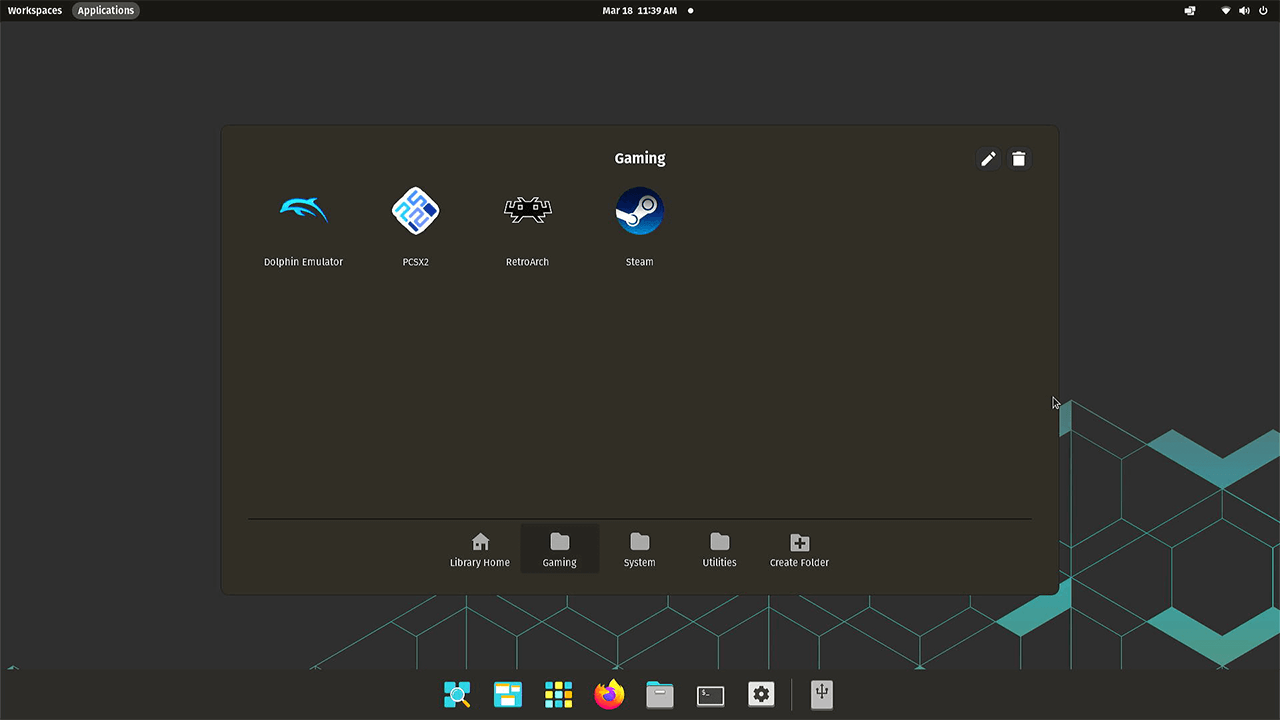Open the Workspaces overview in the top bar
Image resolution: width=1280 pixels, height=720 pixels.
tap(35, 10)
